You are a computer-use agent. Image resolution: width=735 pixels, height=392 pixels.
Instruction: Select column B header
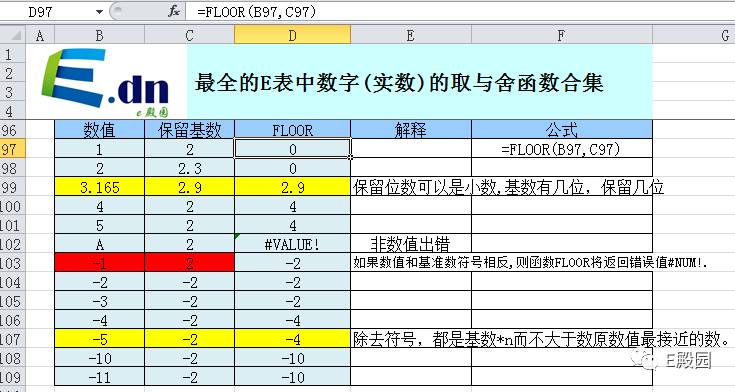[x=99, y=35]
